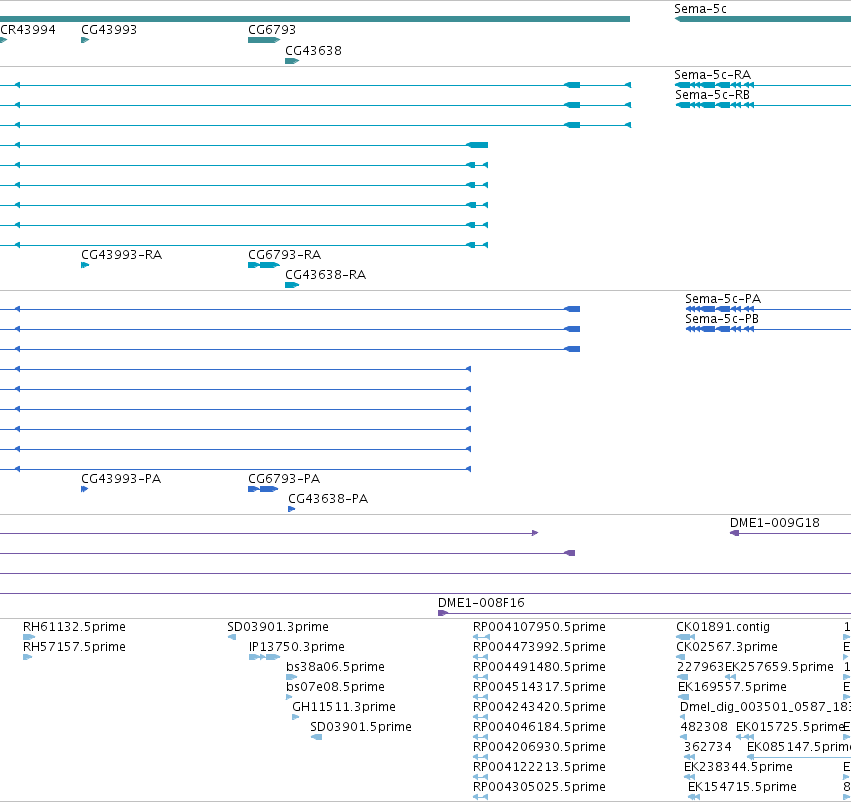Select the CR43994 gene label

(x=28, y=30)
